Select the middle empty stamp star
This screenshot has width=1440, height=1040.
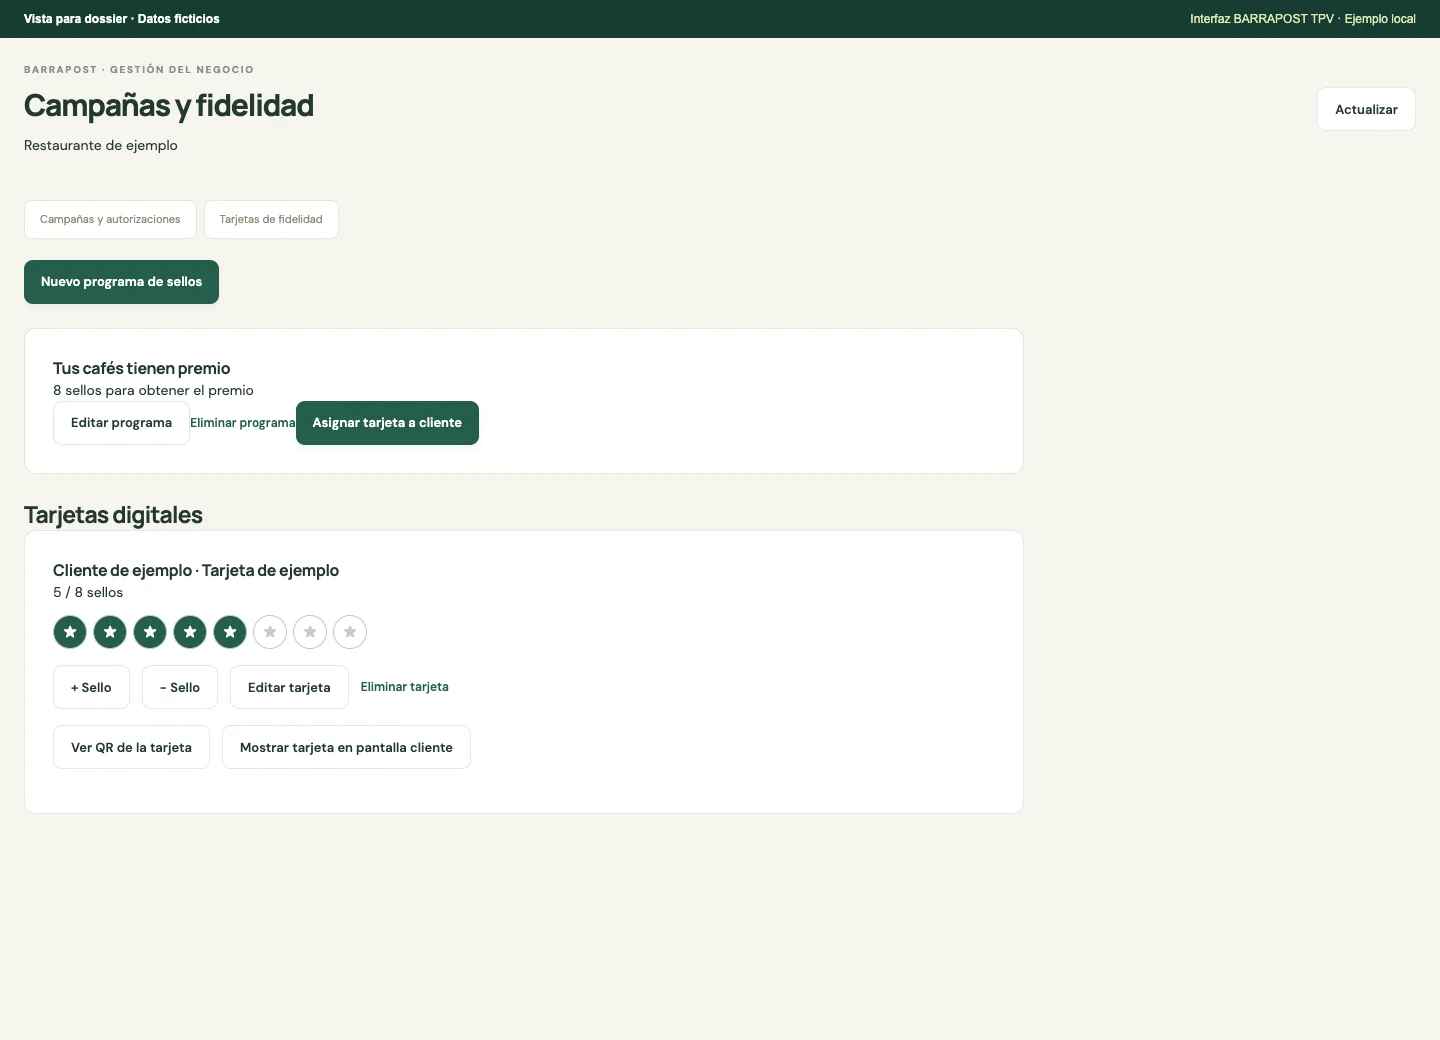310,632
